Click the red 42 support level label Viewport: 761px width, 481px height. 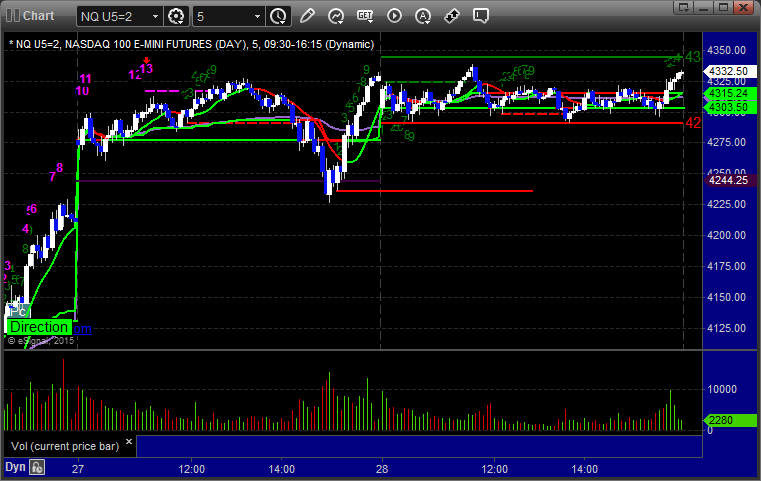(x=693, y=123)
